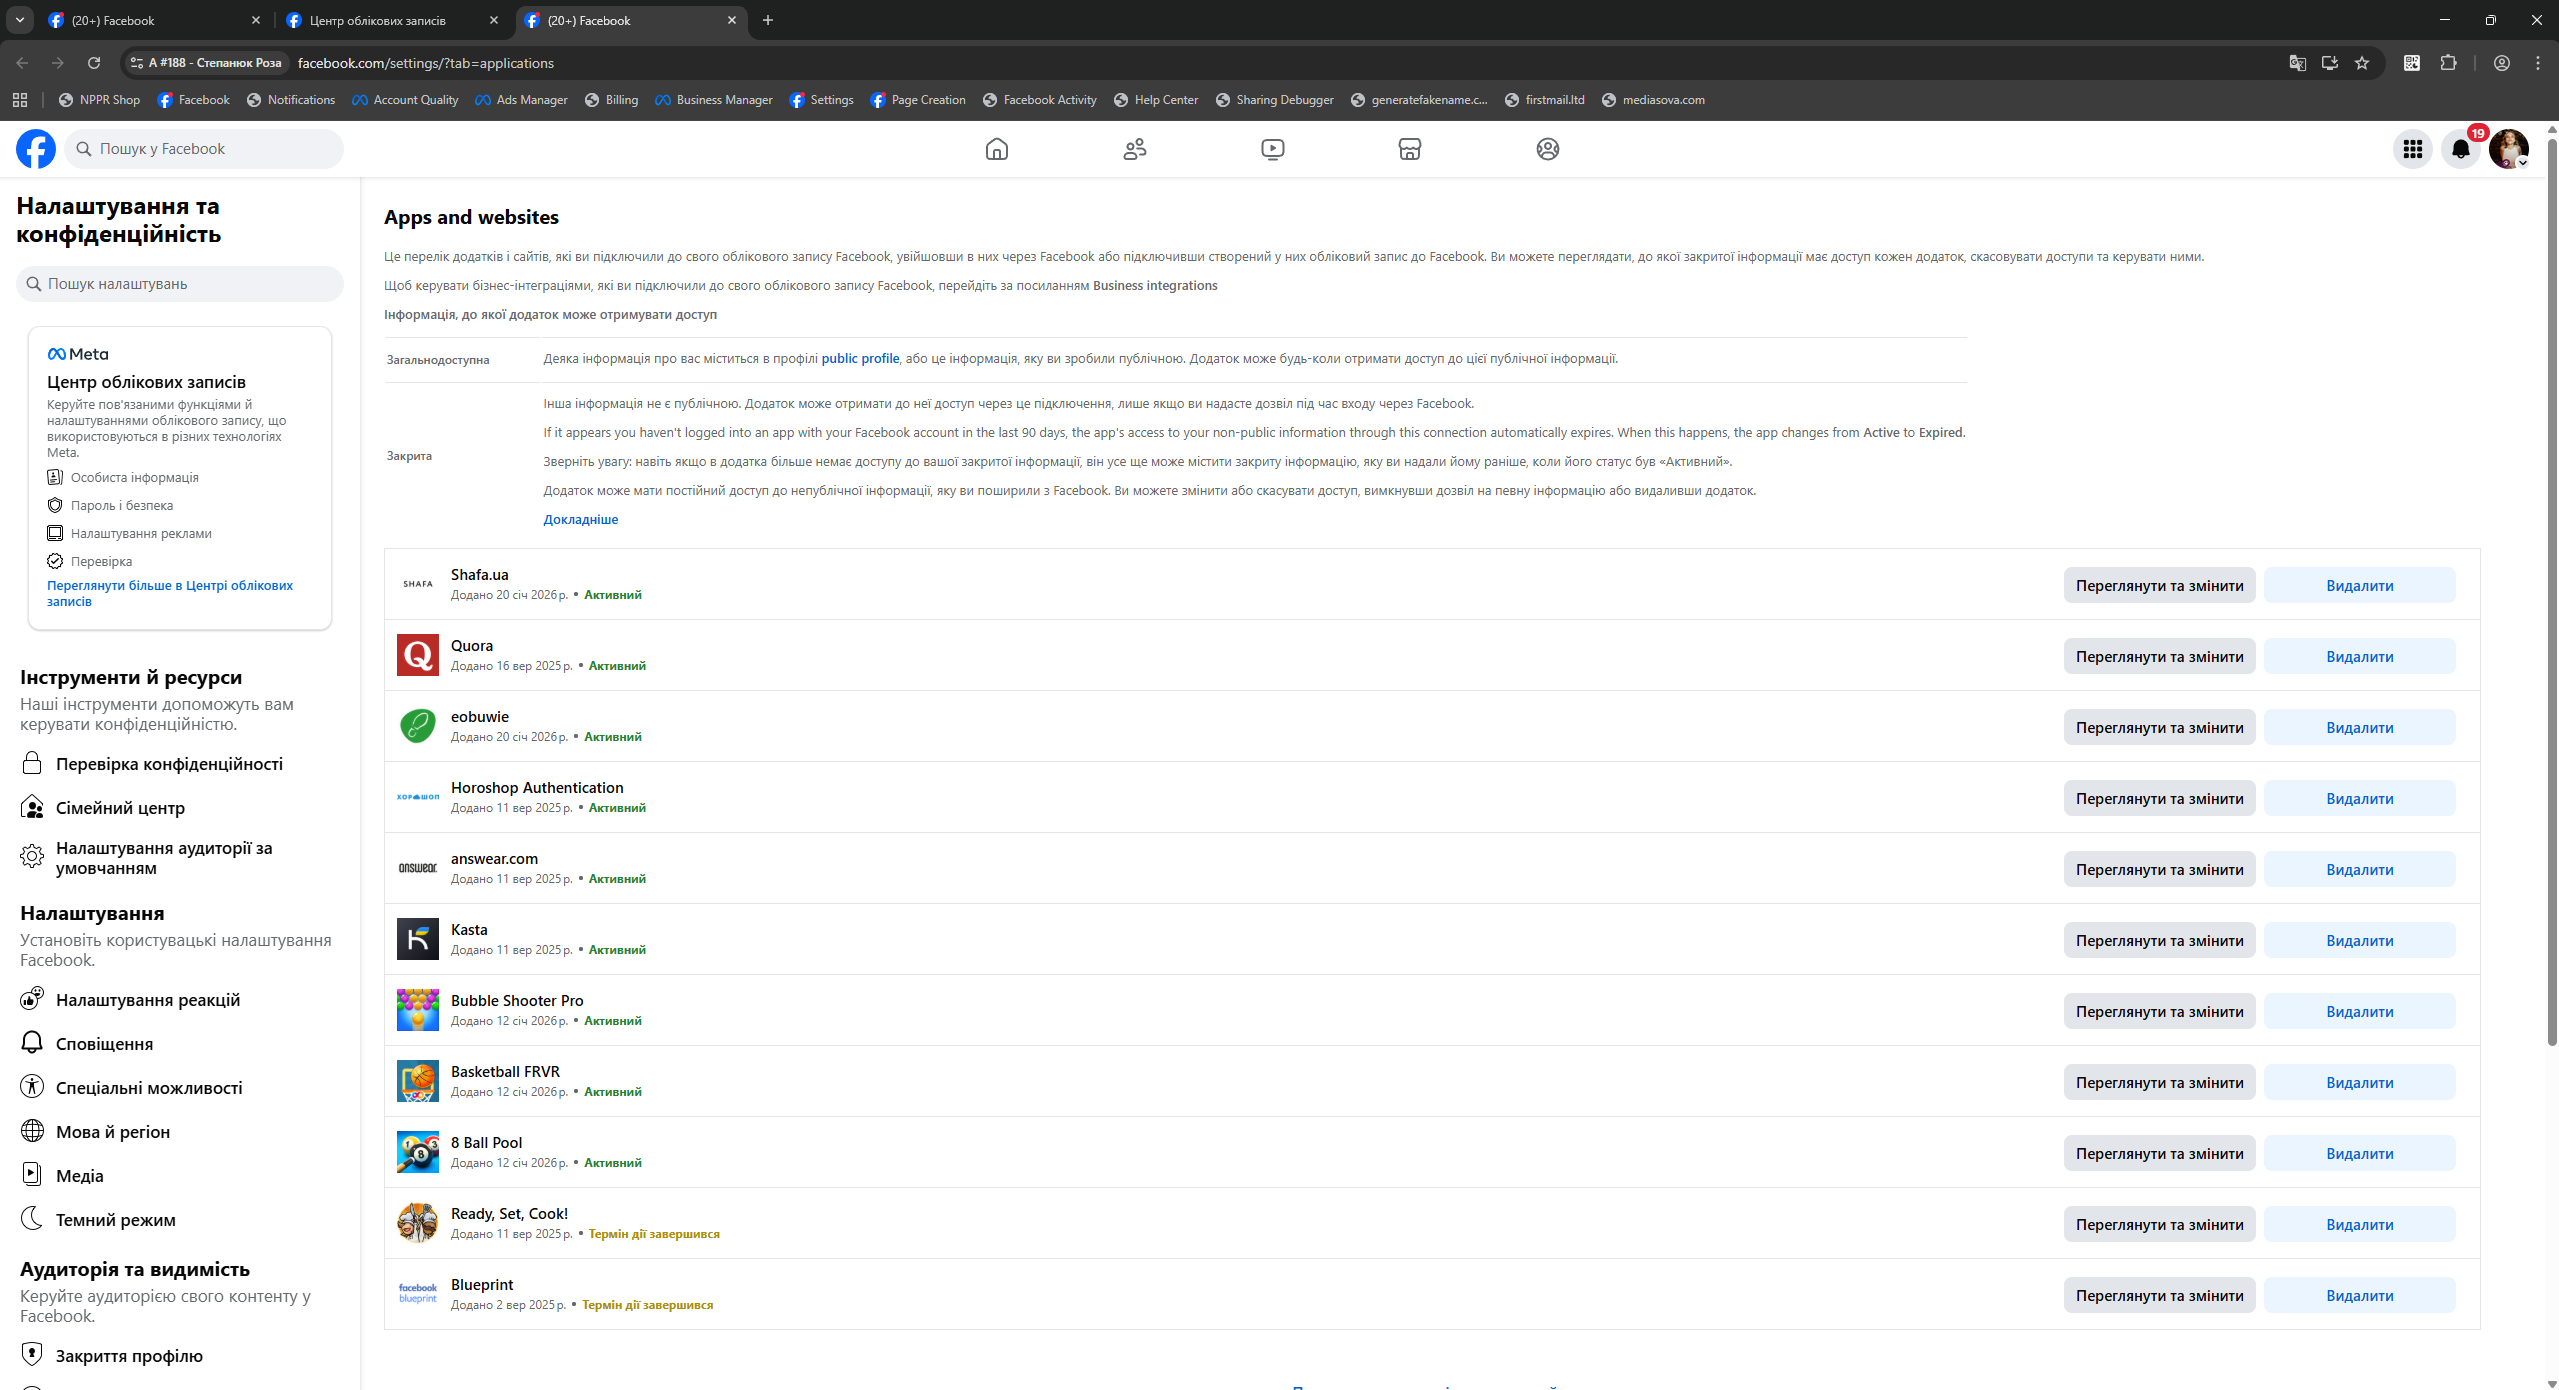Image resolution: width=2559 pixels, height=1390 pixels.
Task: Click the Пошук налаштувань search field
Action: pyautogui.click(x=180, y=284)
